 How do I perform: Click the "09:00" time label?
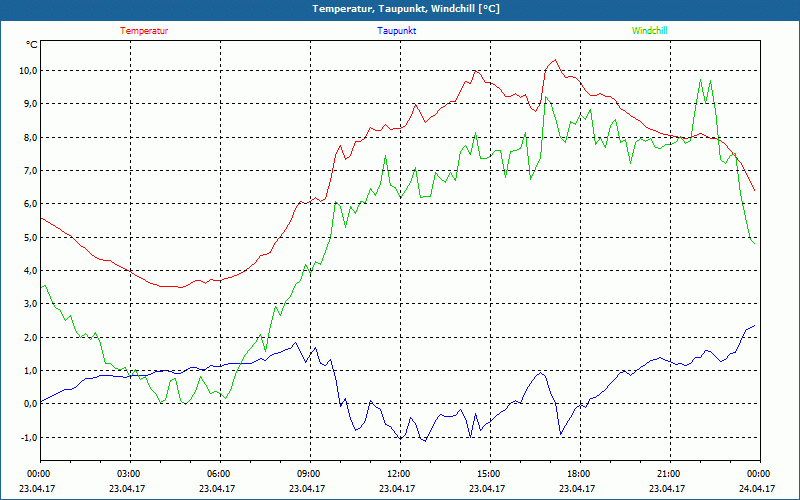coord(310,474)
